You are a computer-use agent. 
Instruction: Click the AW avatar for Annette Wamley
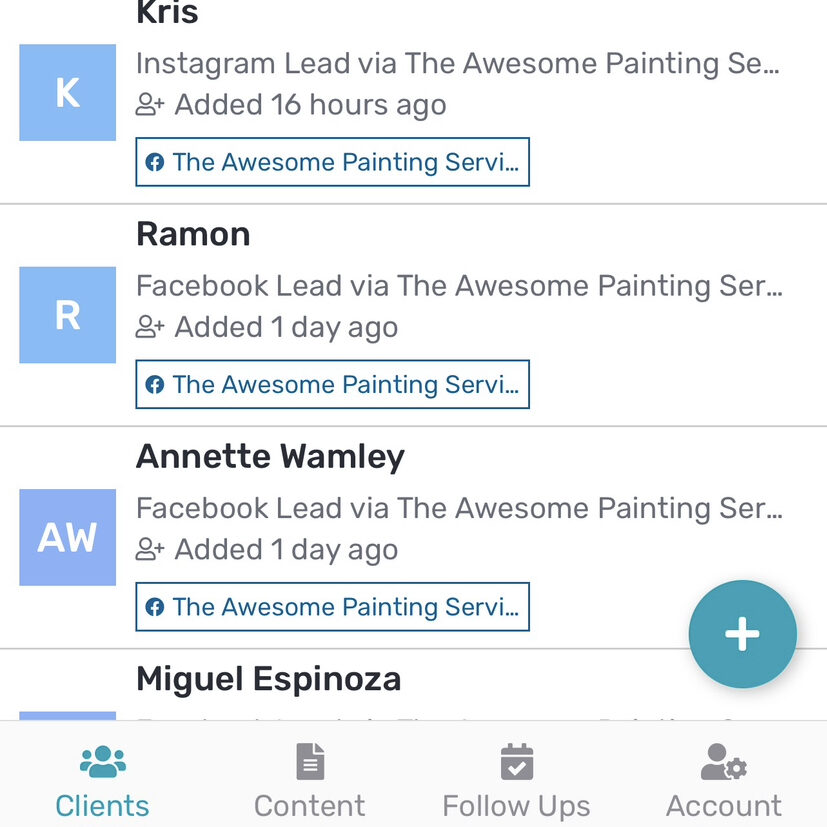(67, 537)
